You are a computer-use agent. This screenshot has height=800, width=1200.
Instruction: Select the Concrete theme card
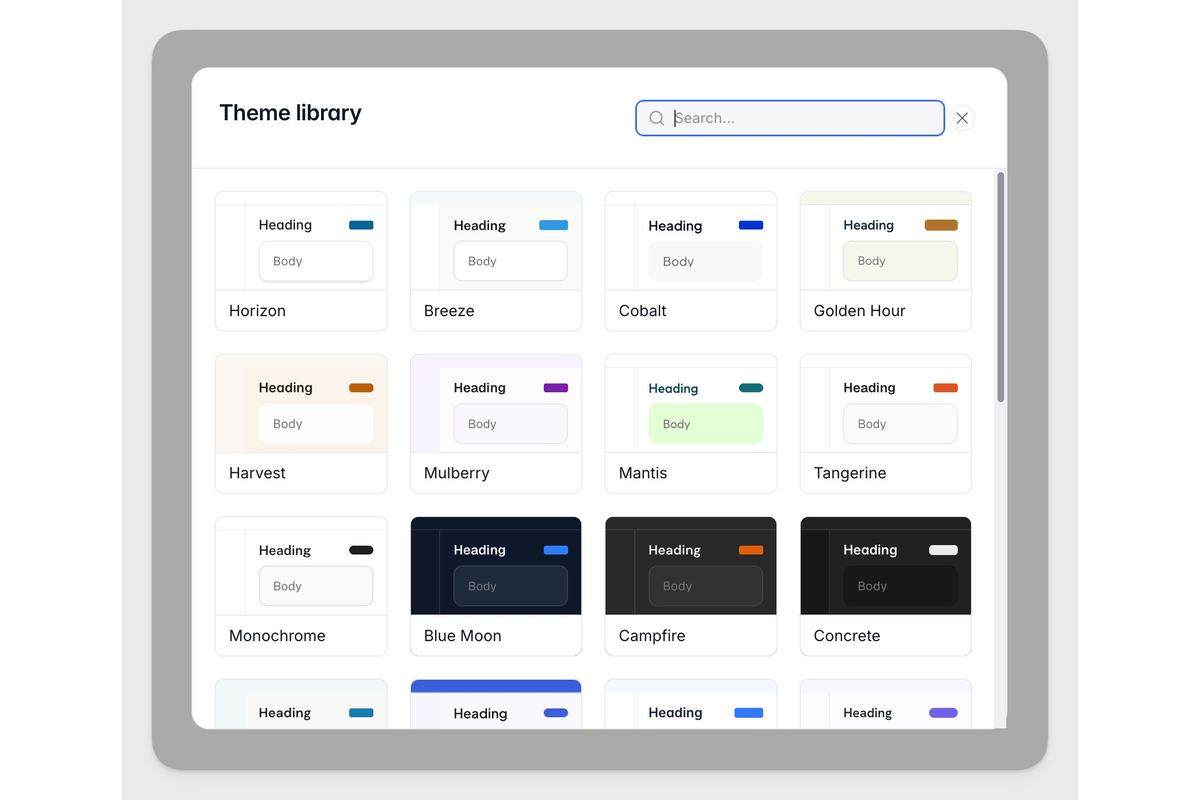(886, 586)
